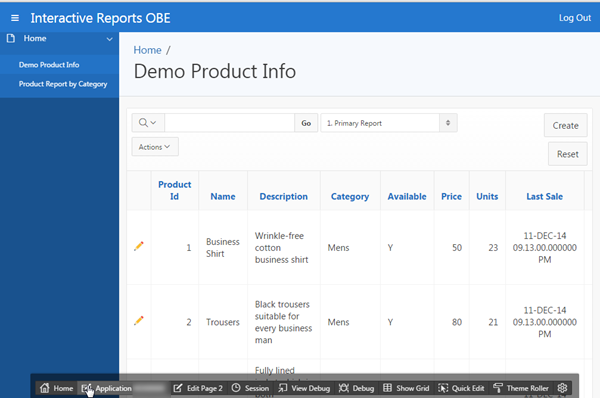
Task: Open Theme Roller from developer toolbar
Action: coord(521,388)
